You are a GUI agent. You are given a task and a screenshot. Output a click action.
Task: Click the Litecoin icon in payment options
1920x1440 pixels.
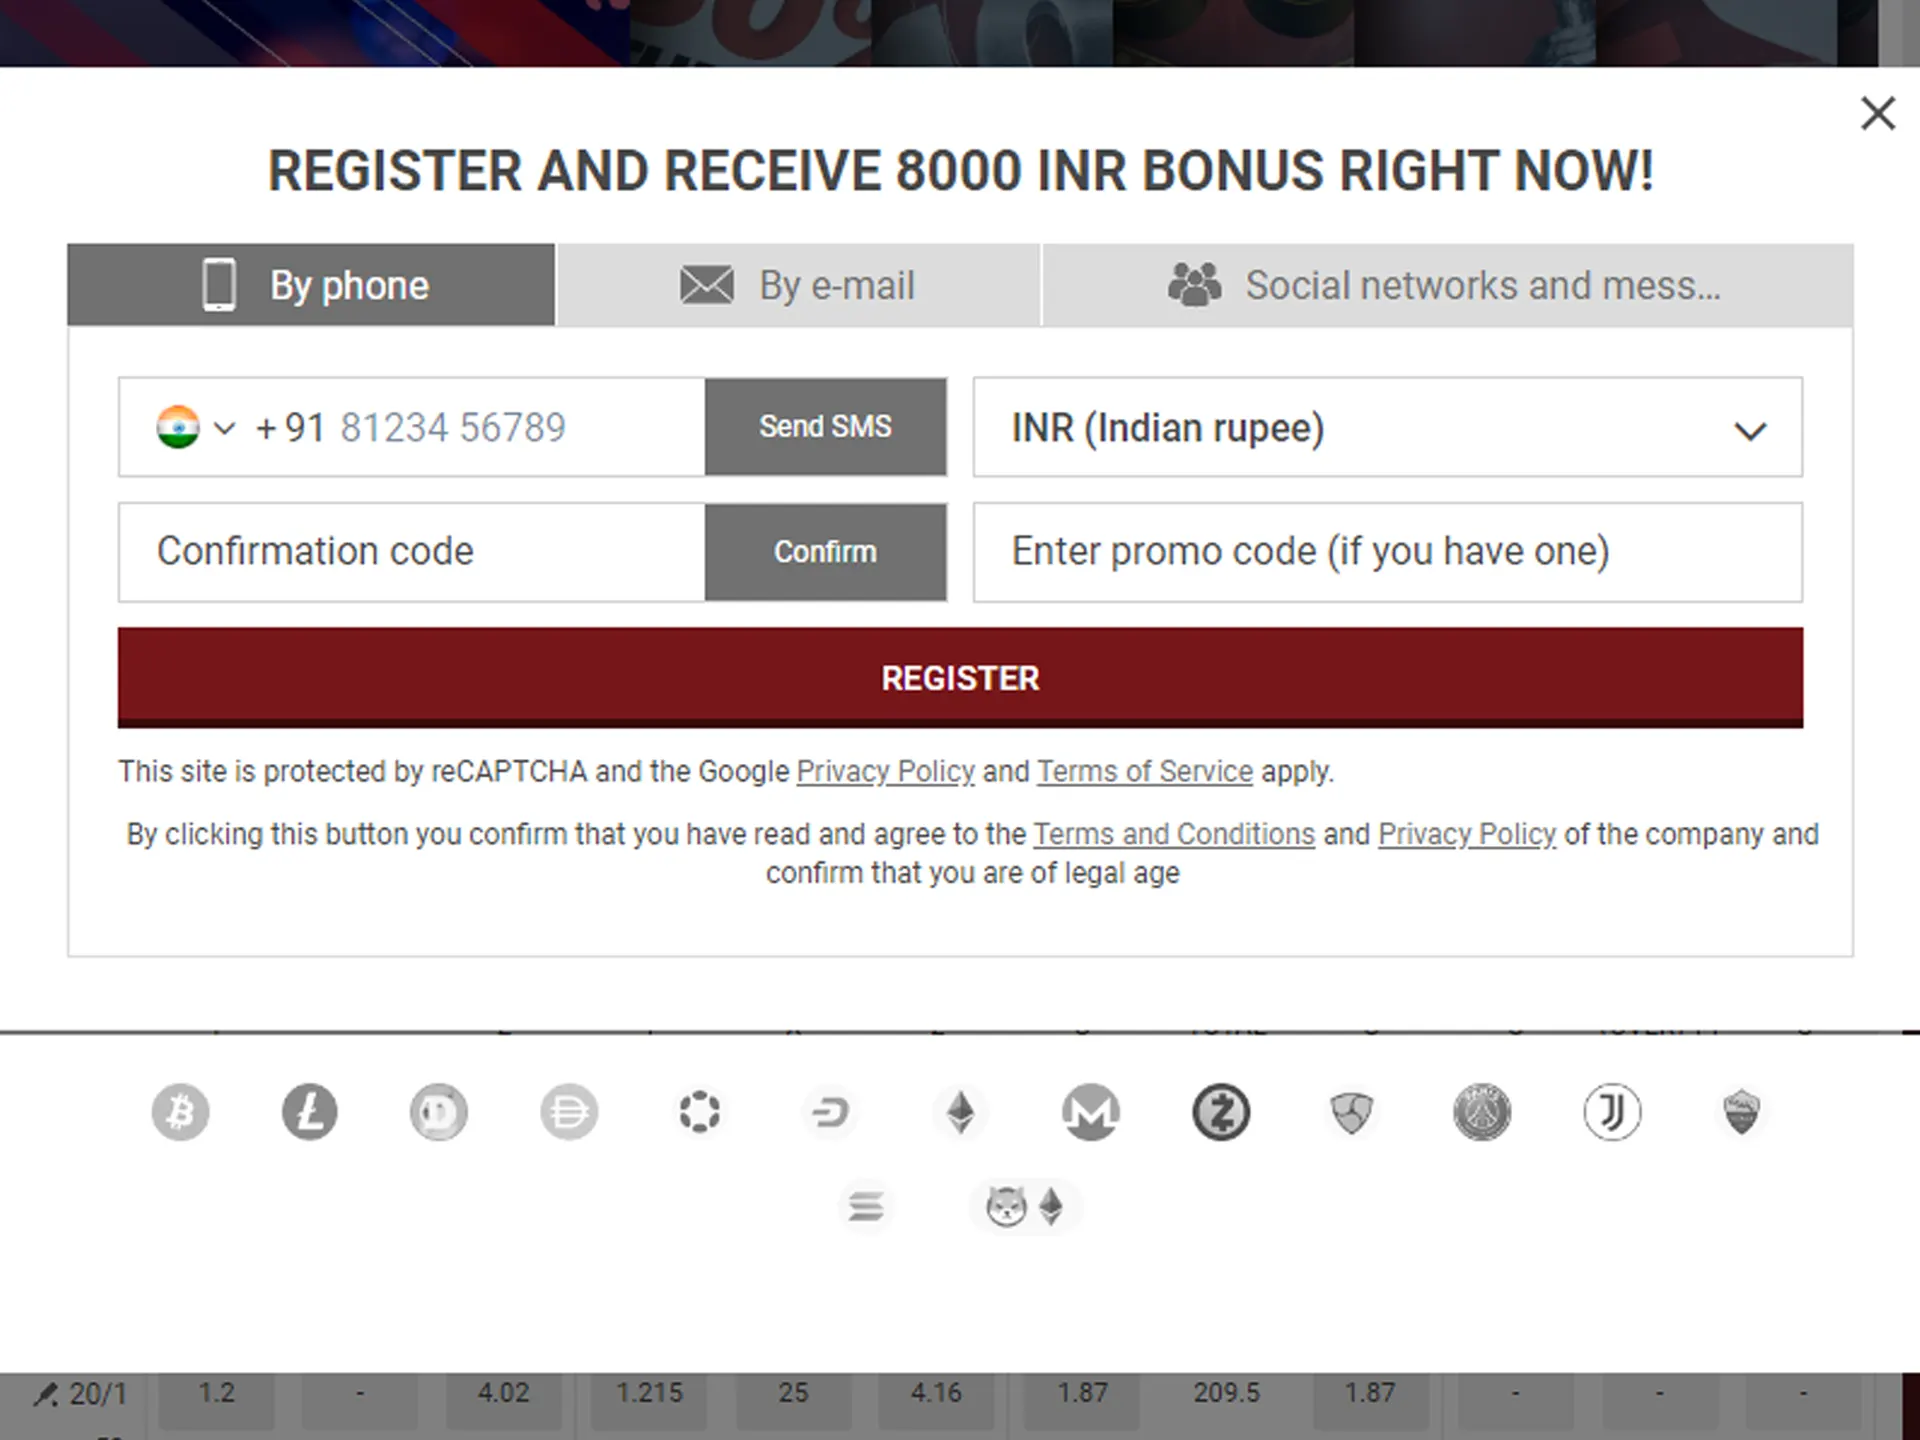click(308, 1112)
